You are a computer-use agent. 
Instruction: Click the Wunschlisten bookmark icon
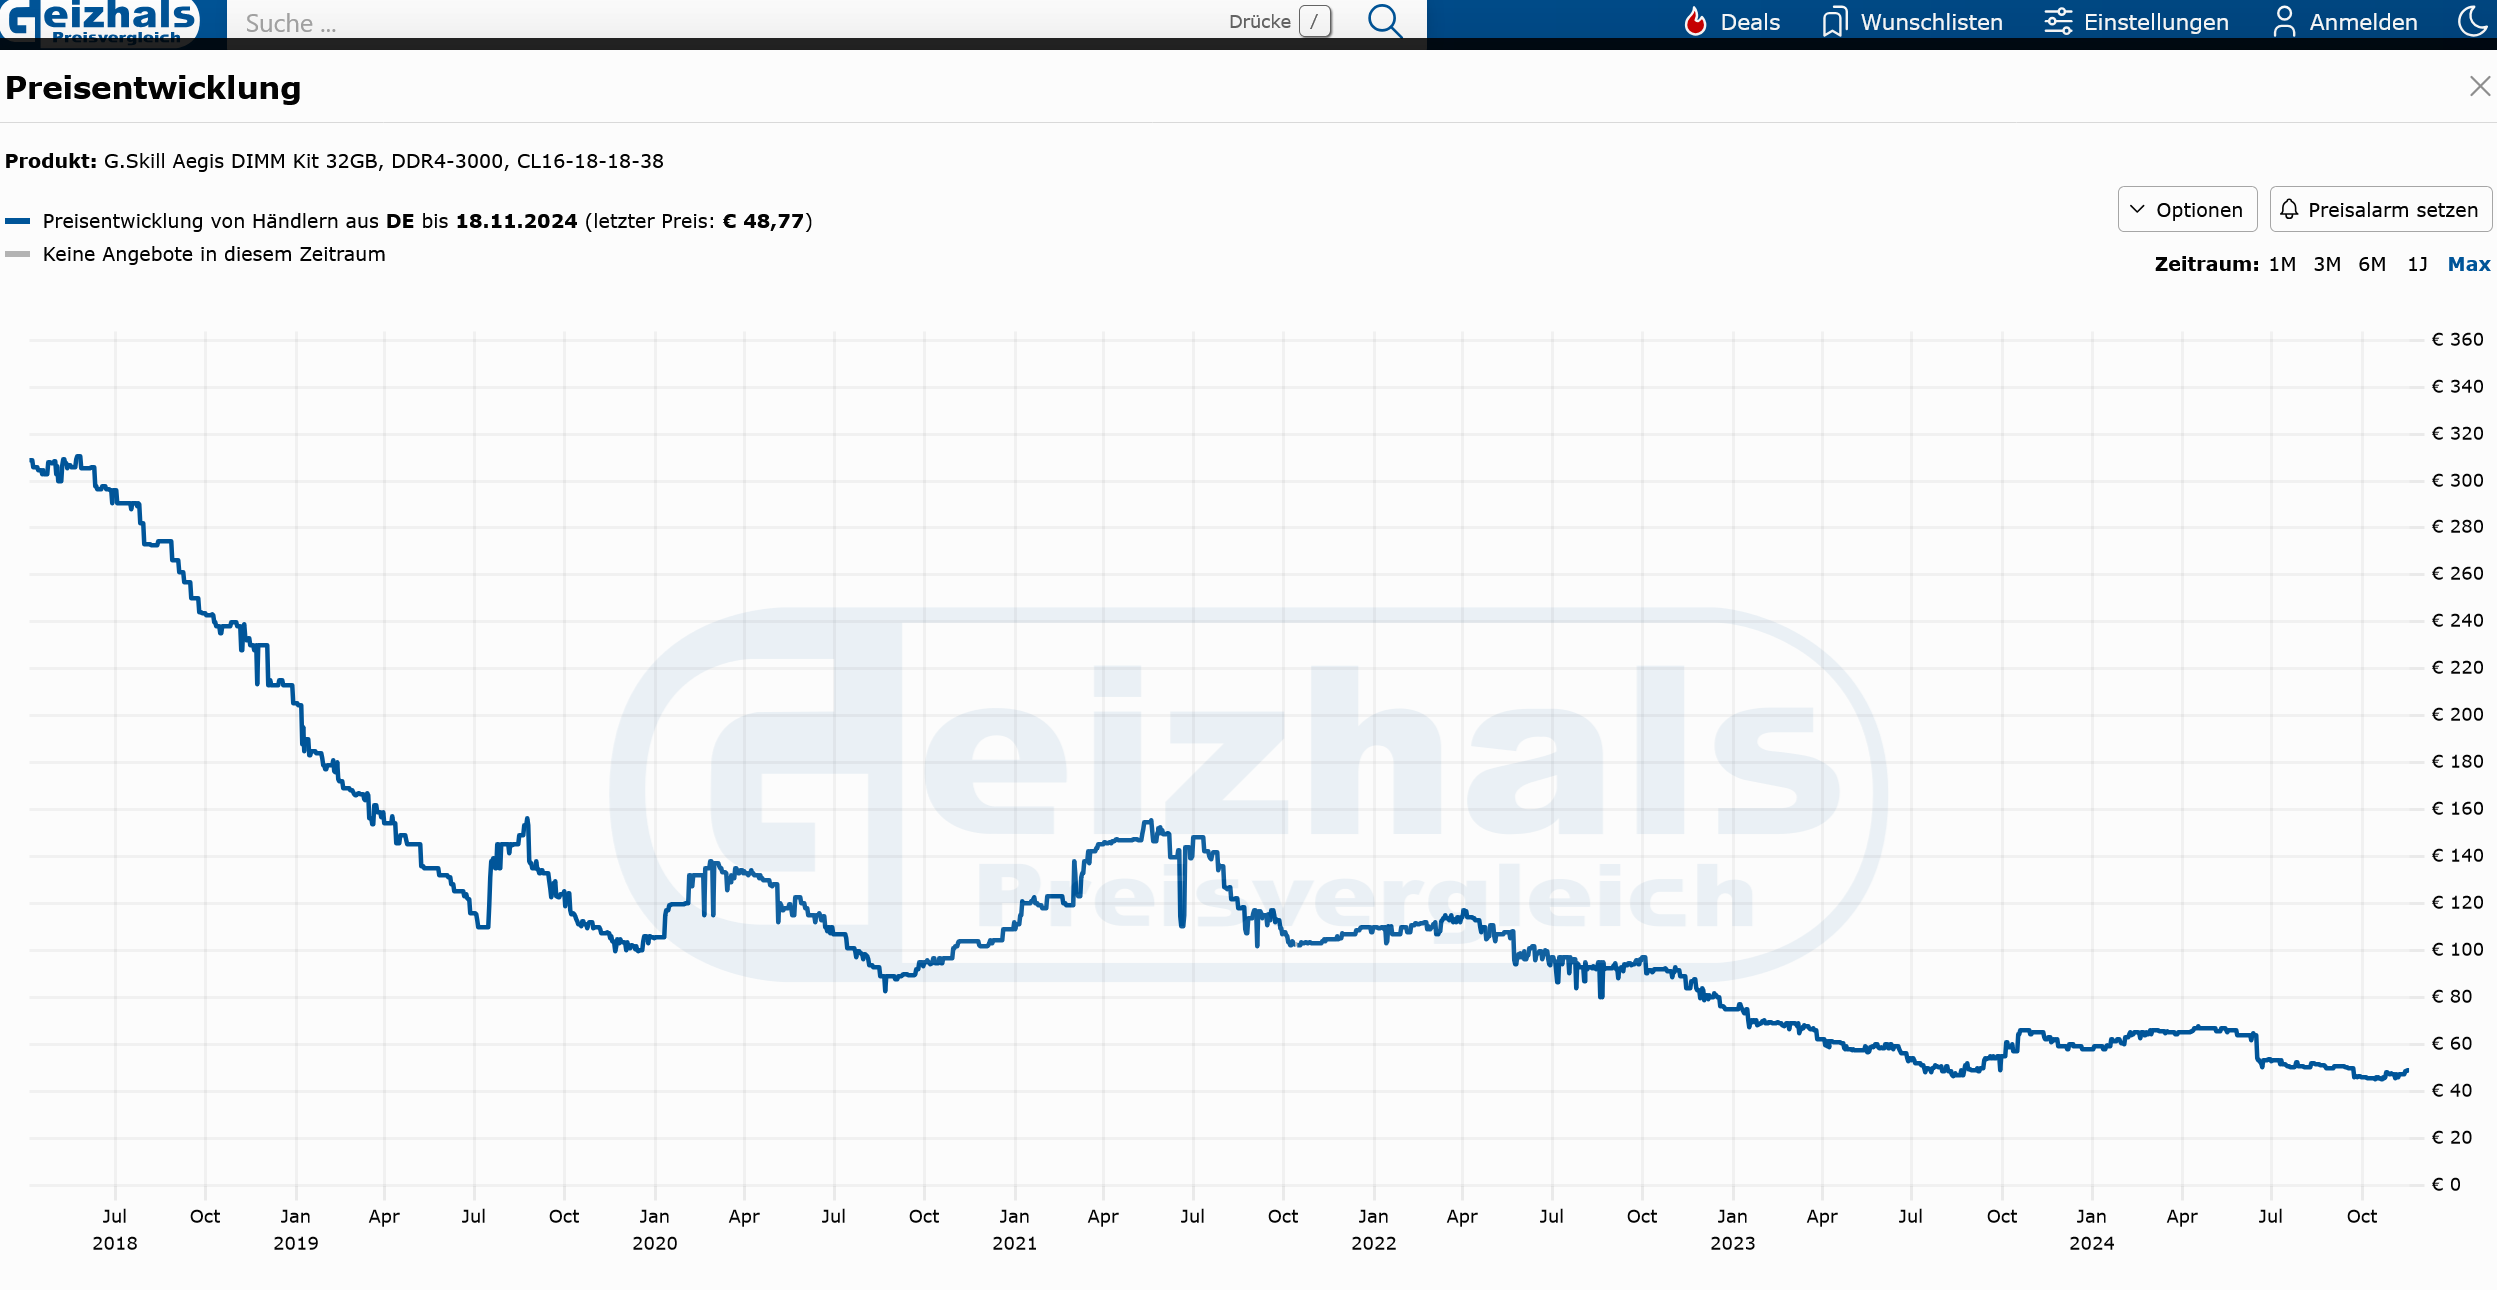click(1834, 22)
